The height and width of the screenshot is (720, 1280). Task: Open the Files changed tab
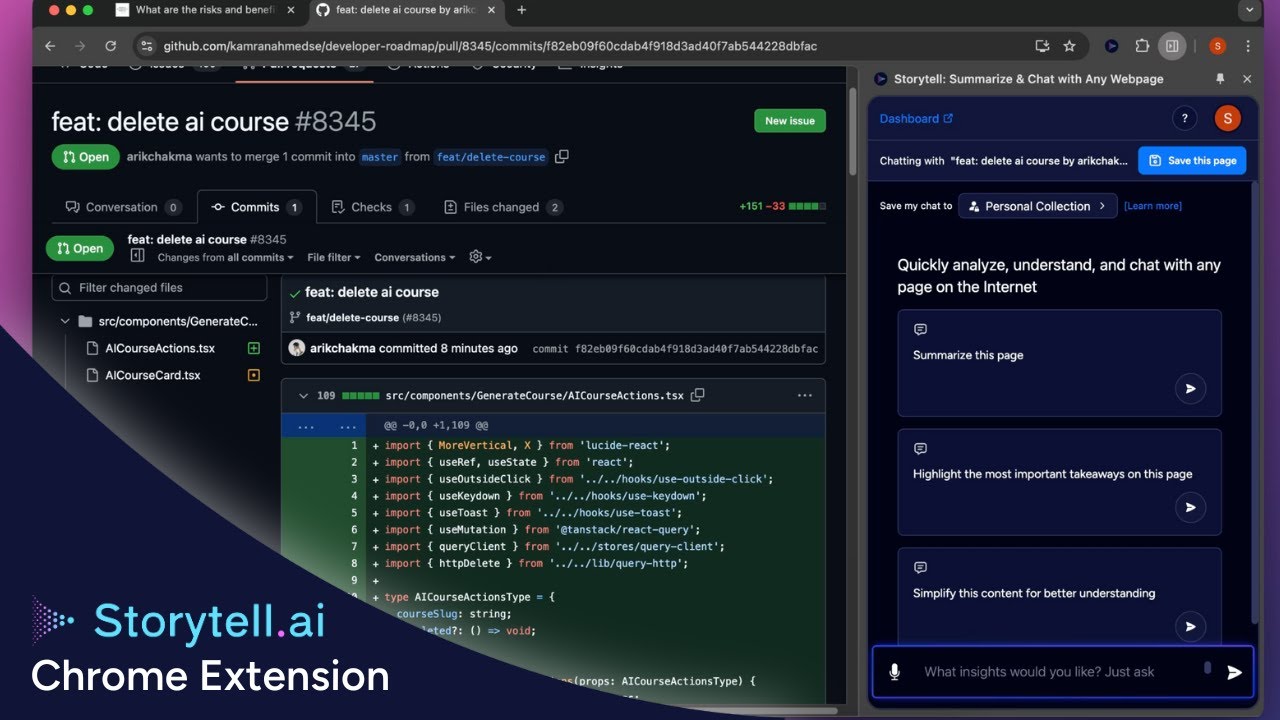point(503,207)
